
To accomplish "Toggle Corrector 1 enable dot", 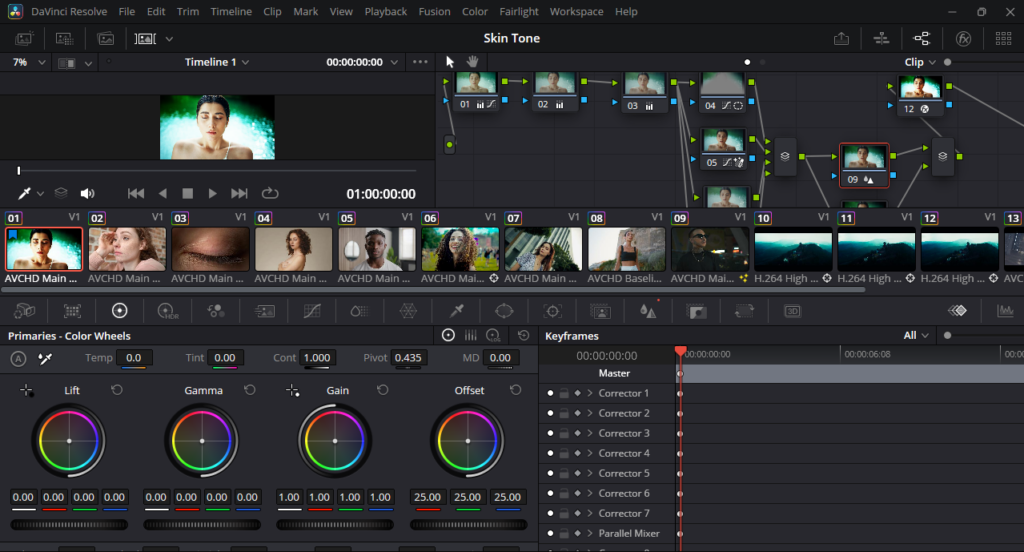I will (x=550, y=393).
